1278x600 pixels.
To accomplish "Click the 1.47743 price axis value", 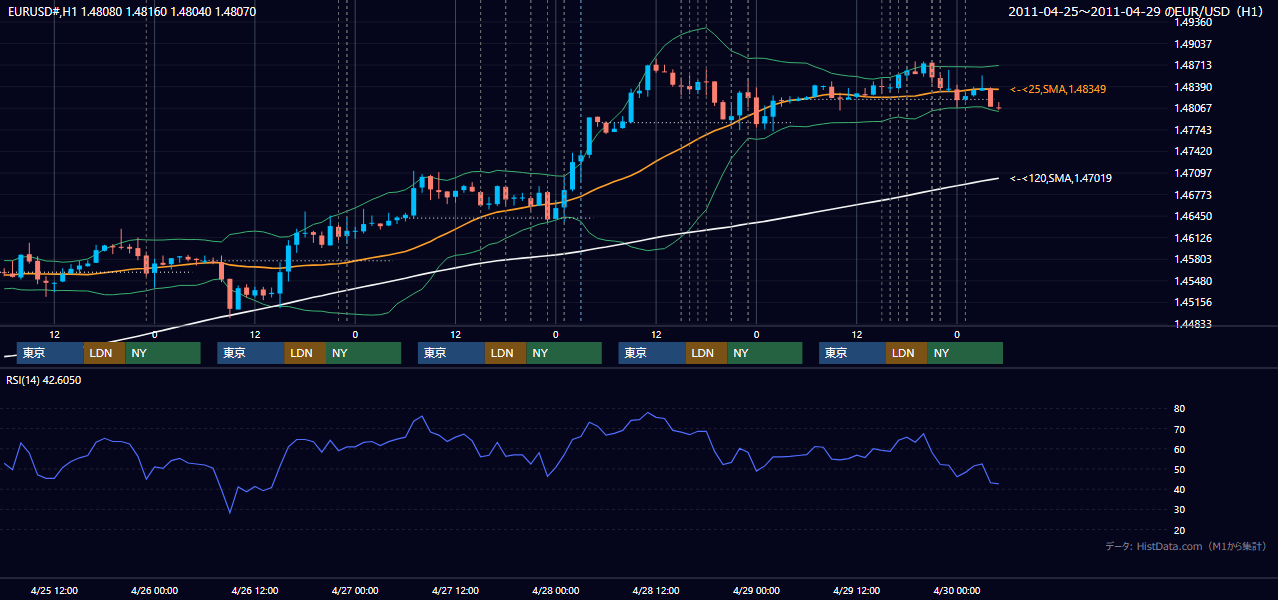I will pos(1192,130).
